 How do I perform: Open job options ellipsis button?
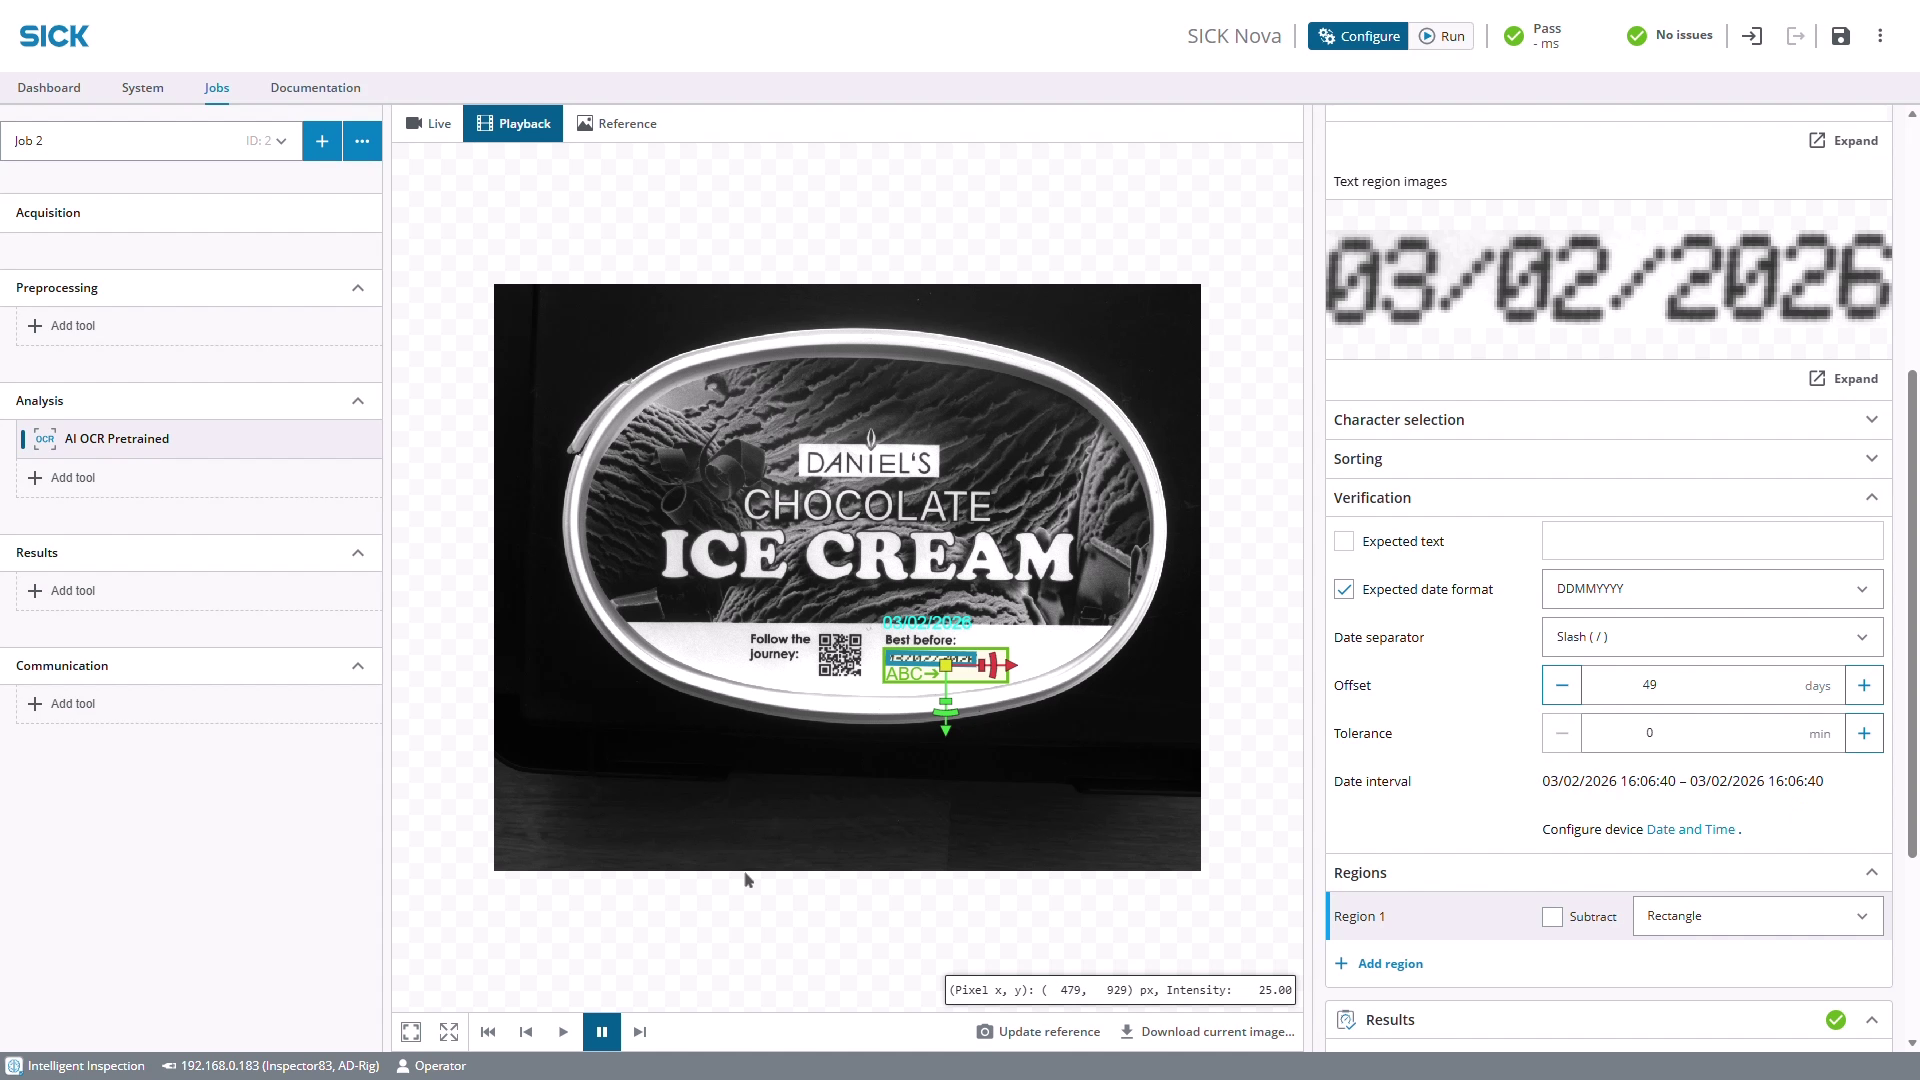[362, 141]
